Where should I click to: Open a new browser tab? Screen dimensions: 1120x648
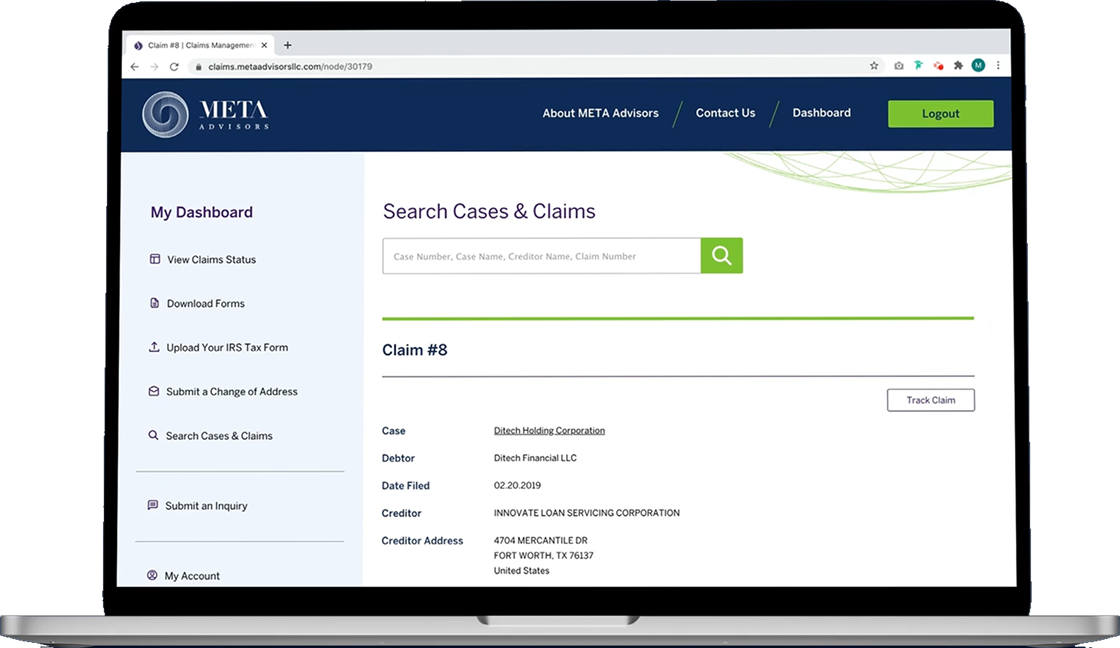pos(288,45)
